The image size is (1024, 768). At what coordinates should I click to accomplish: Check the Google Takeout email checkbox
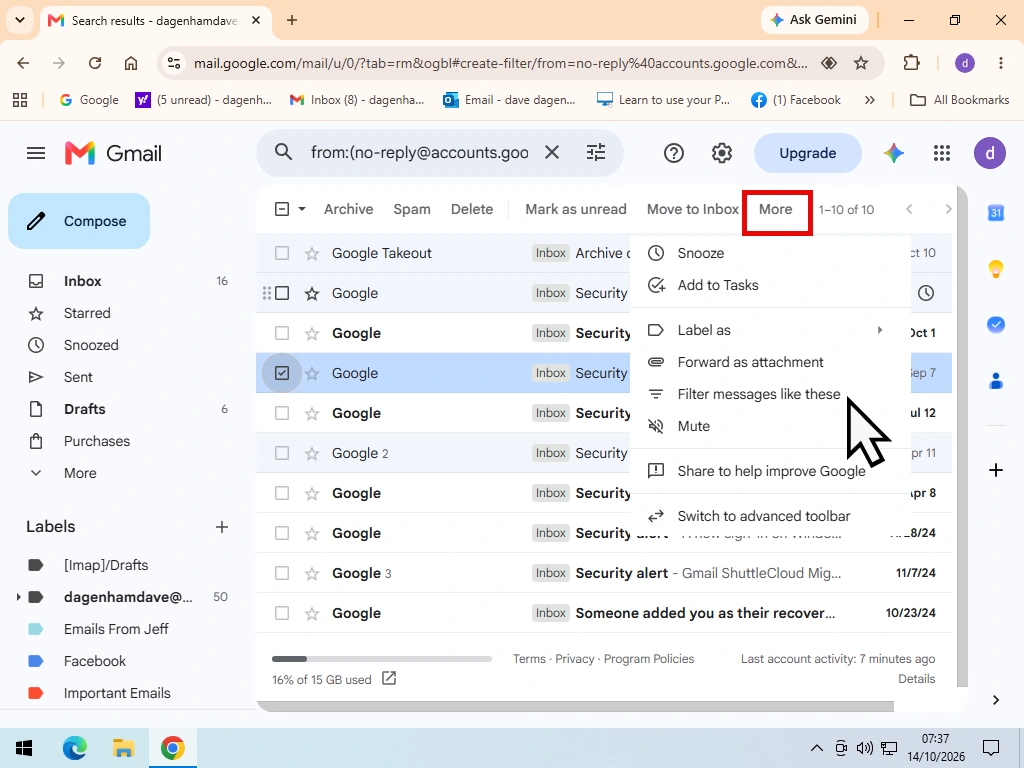(282, 253)
